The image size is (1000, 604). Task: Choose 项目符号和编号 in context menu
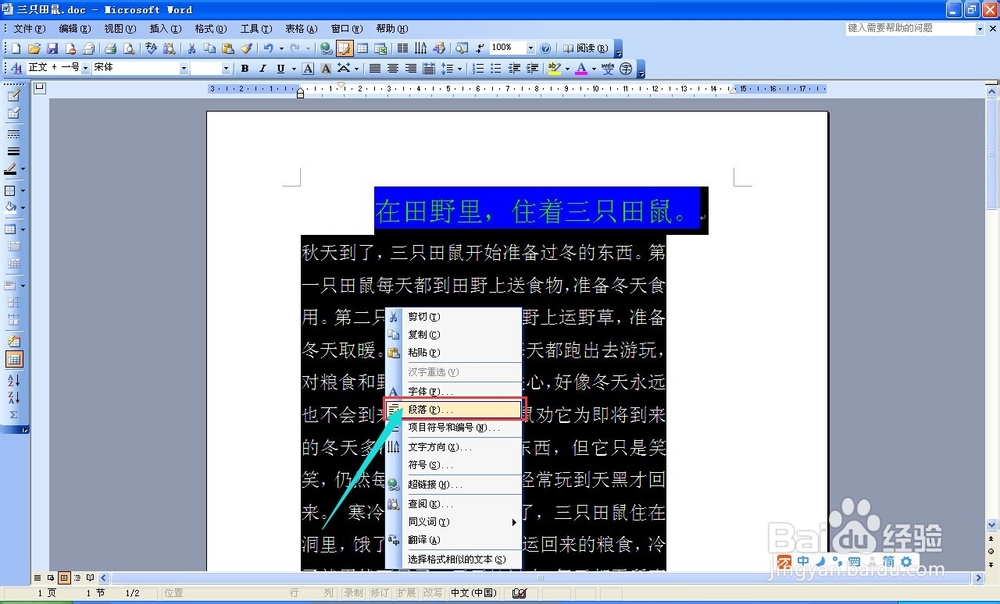click(x=453, y=427)
